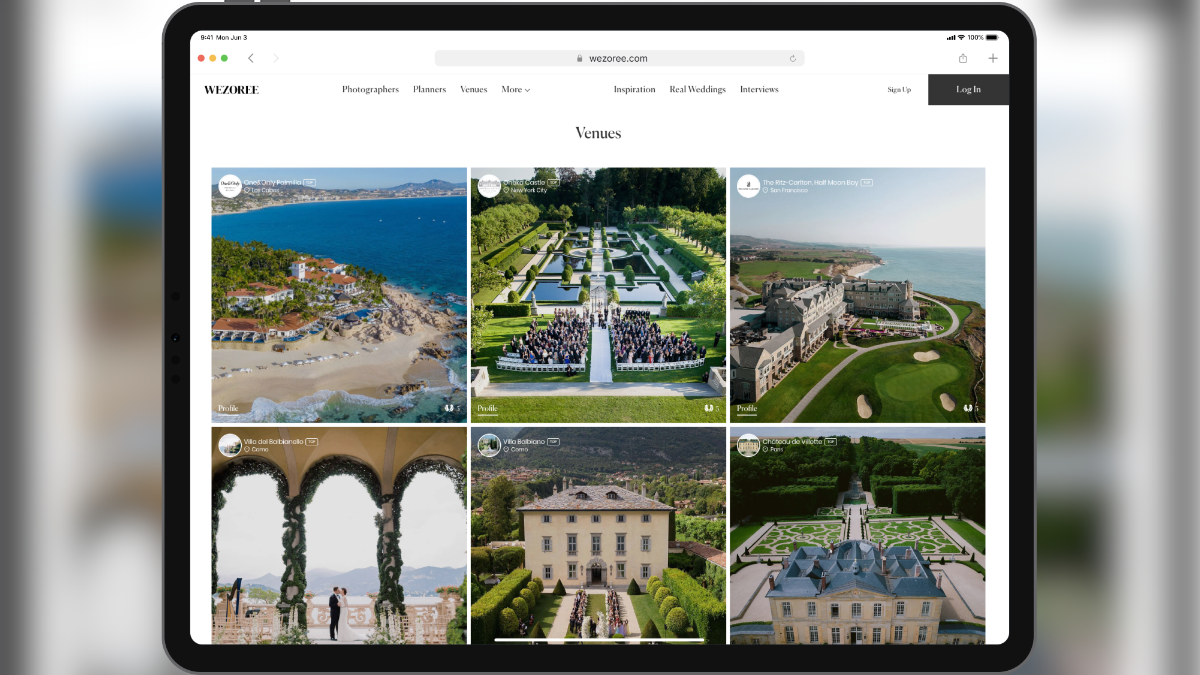Open the Photographers menu item
The image size is (1200, 675).
point(371,89)
